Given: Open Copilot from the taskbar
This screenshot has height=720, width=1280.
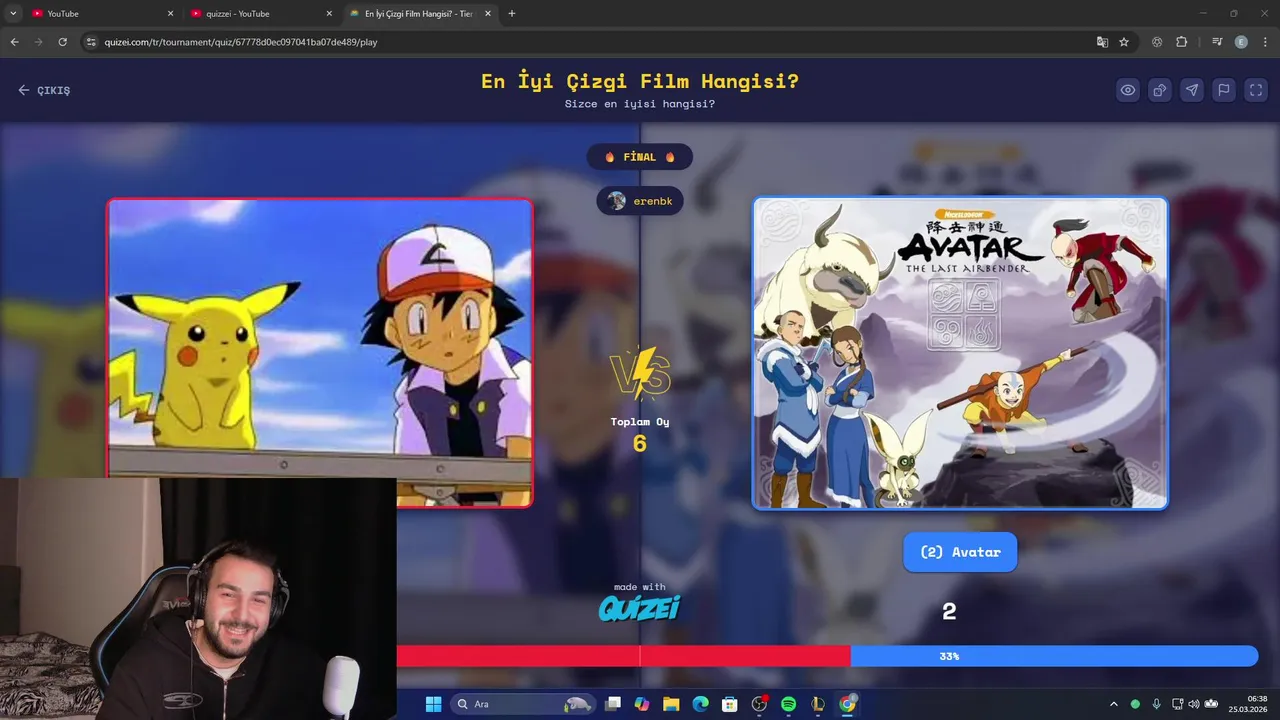Looking at the screenshot, I should pos(642,704).
